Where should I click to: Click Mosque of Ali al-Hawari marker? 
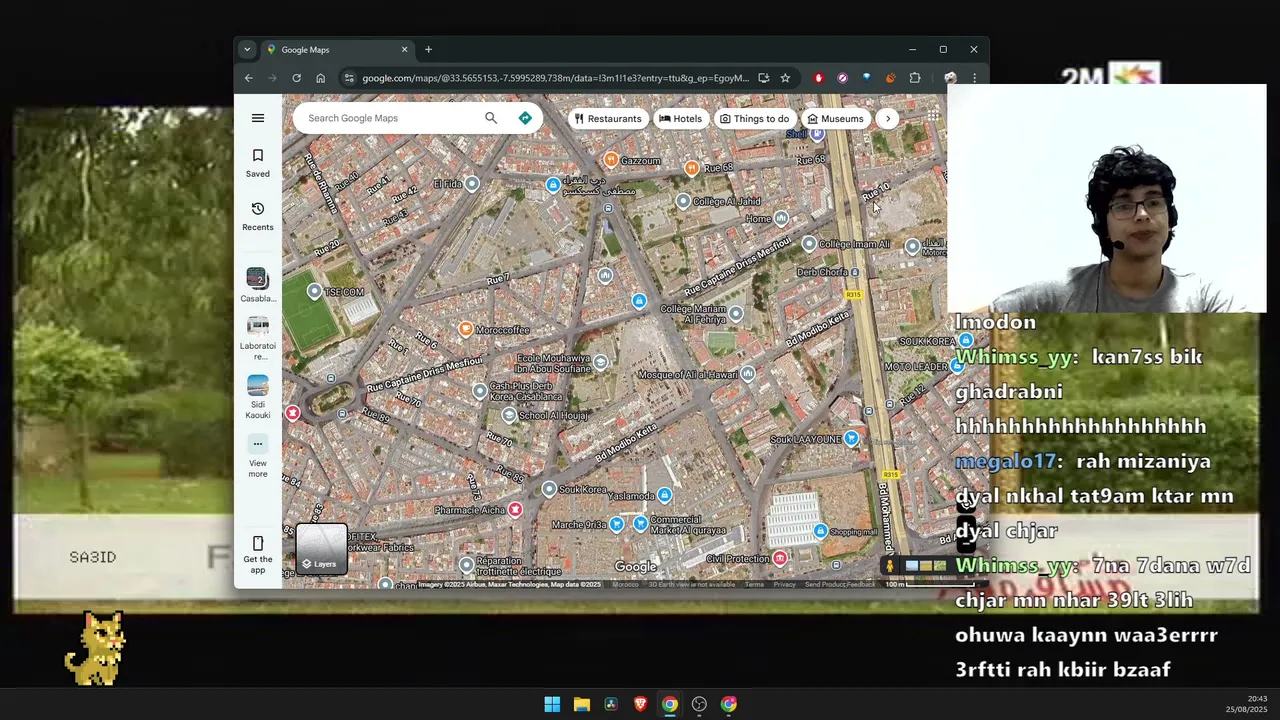(748, 374)
